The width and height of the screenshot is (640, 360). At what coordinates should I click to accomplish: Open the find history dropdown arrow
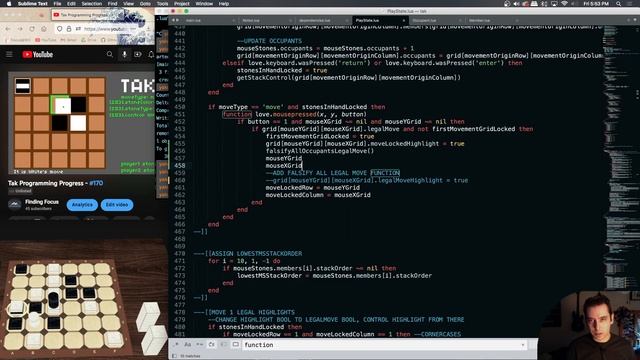522,345
